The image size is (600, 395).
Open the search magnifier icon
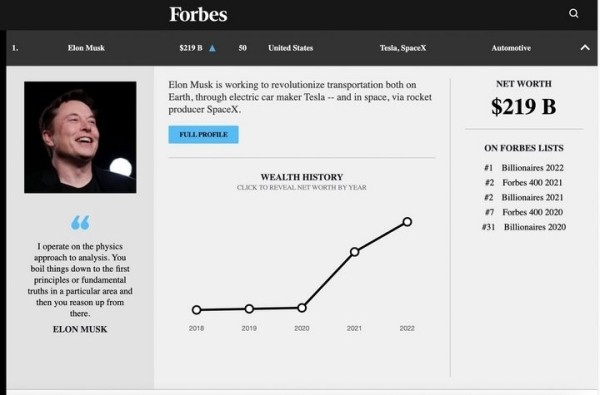(x=573, y=13)
